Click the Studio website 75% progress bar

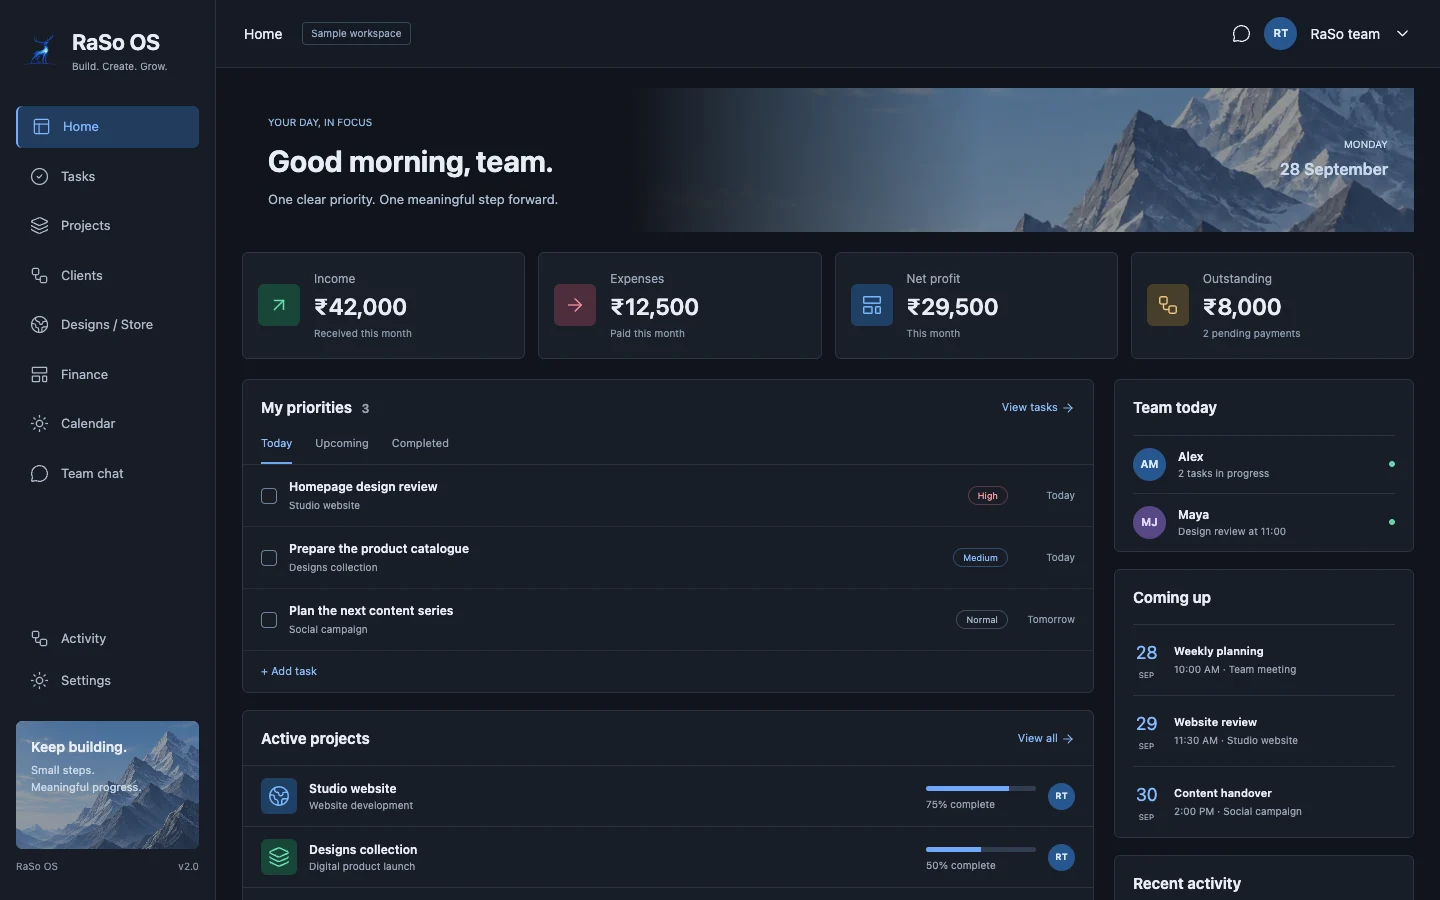pyautogui.click(x=981, y=789)
